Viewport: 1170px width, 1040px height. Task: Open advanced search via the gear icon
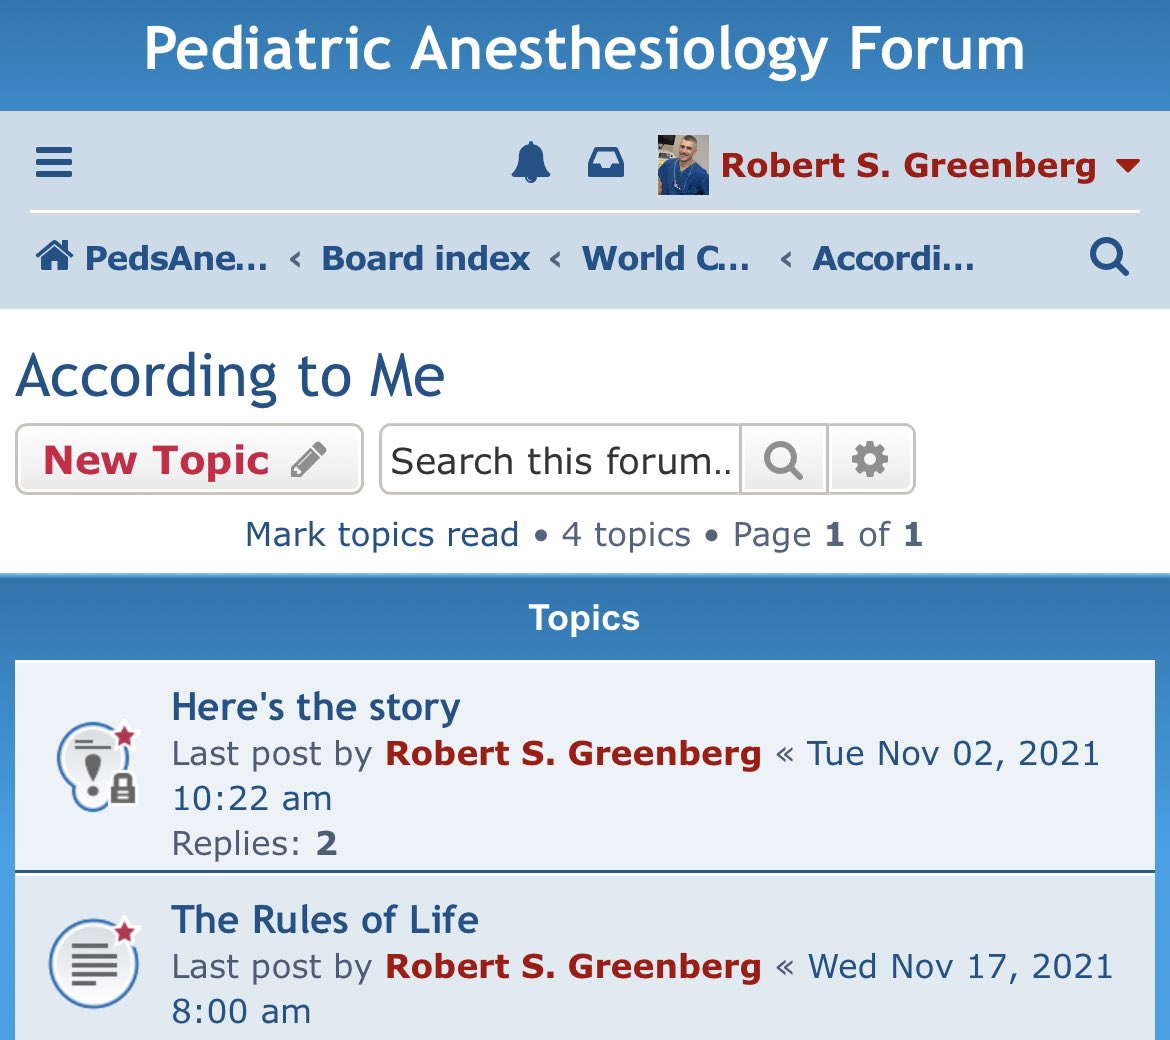coord(871,460)
